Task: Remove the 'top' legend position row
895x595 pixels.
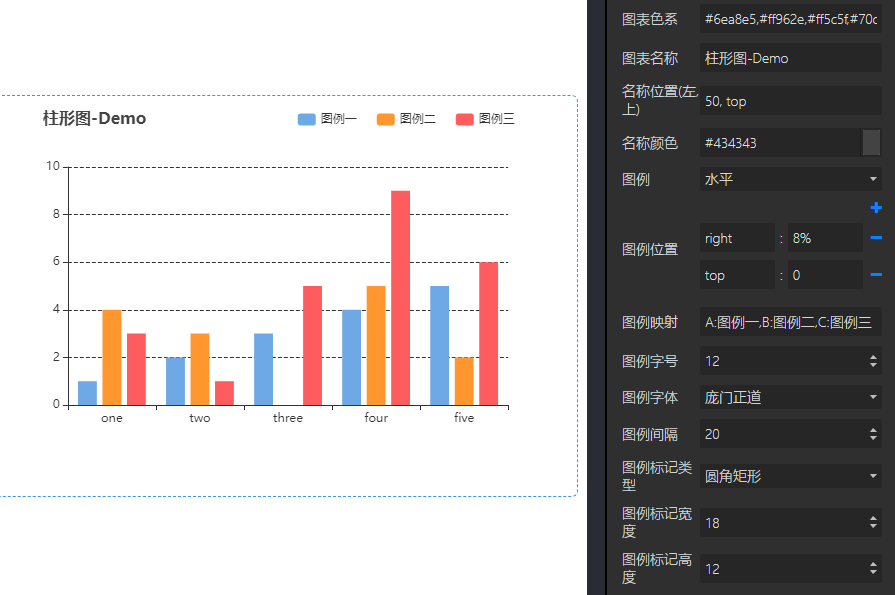Action: [876, 275]
